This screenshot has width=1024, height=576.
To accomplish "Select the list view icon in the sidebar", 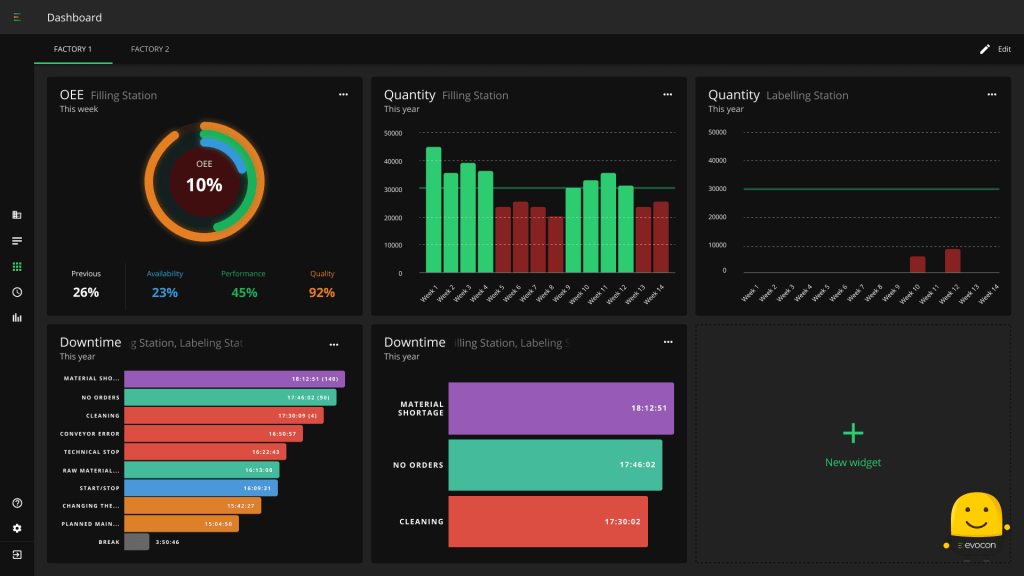I will click(17, 240).
